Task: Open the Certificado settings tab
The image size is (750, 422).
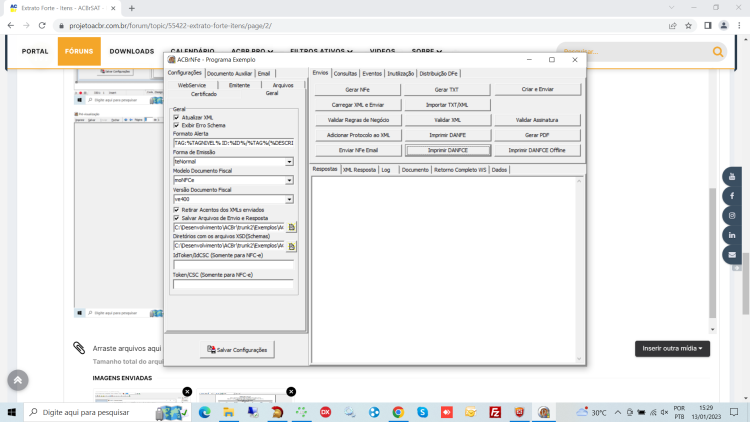Action: pos(204,94)
